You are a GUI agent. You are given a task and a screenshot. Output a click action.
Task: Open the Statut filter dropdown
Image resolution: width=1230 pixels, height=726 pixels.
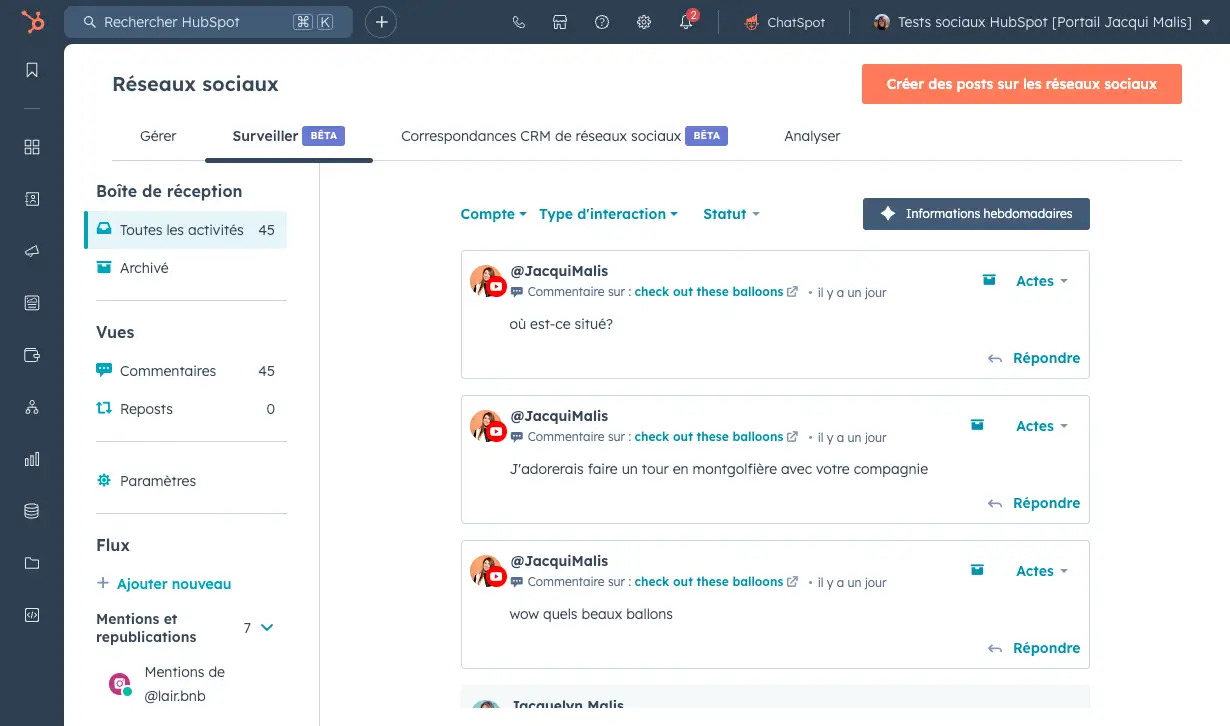[x=731, y=214]
